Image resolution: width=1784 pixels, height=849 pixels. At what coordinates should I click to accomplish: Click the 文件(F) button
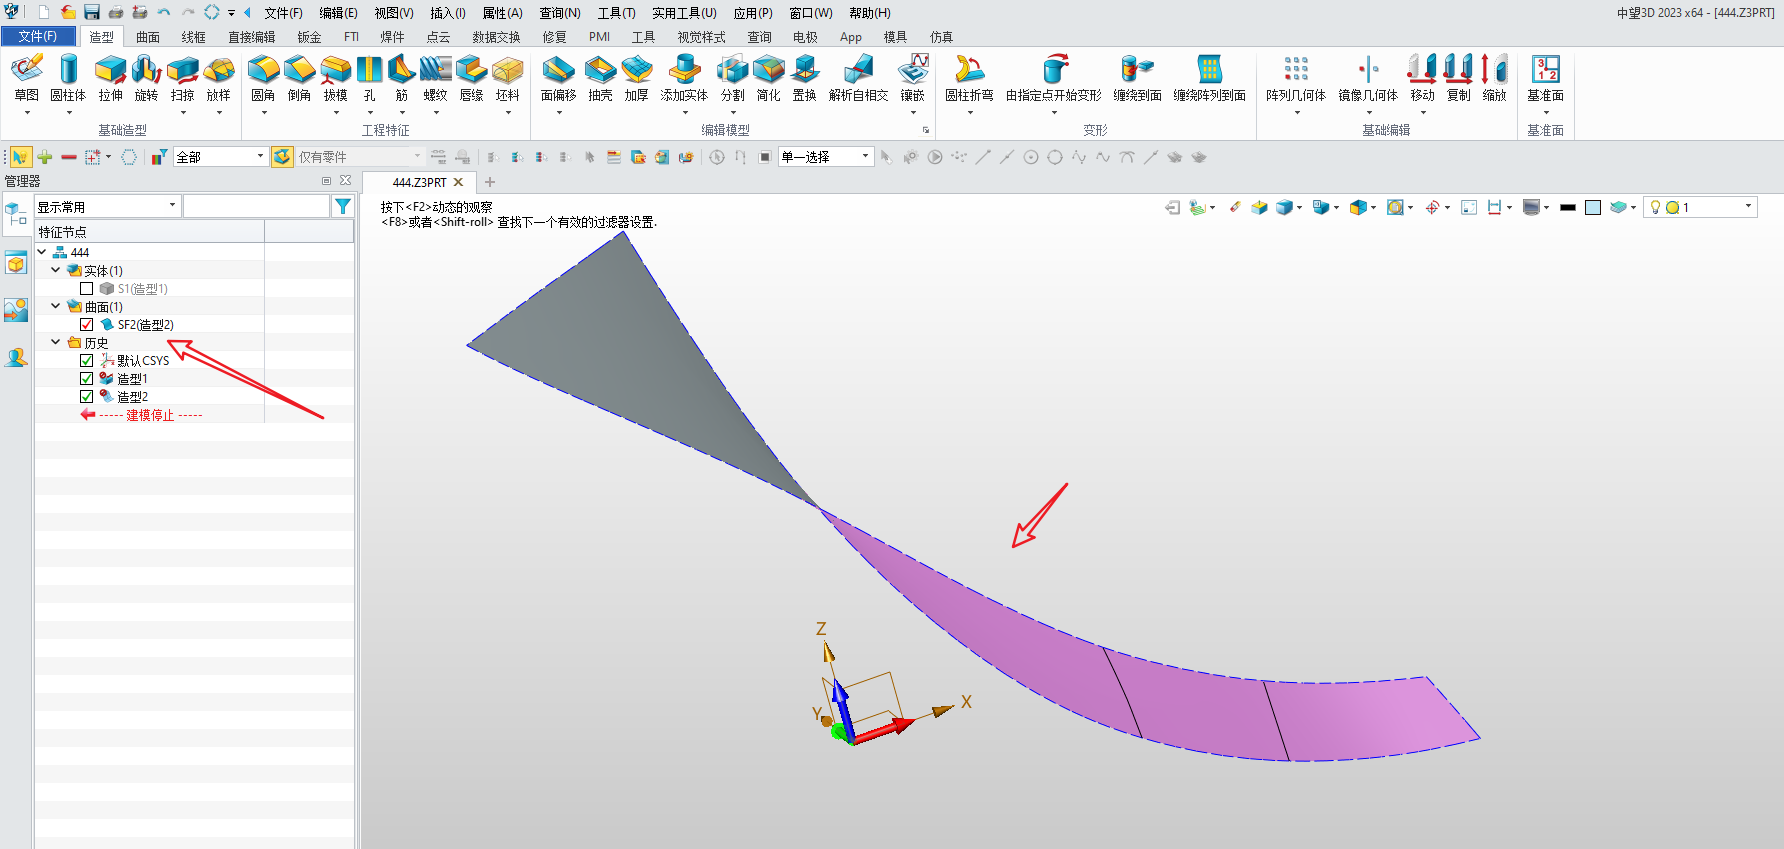pos(38,36)
